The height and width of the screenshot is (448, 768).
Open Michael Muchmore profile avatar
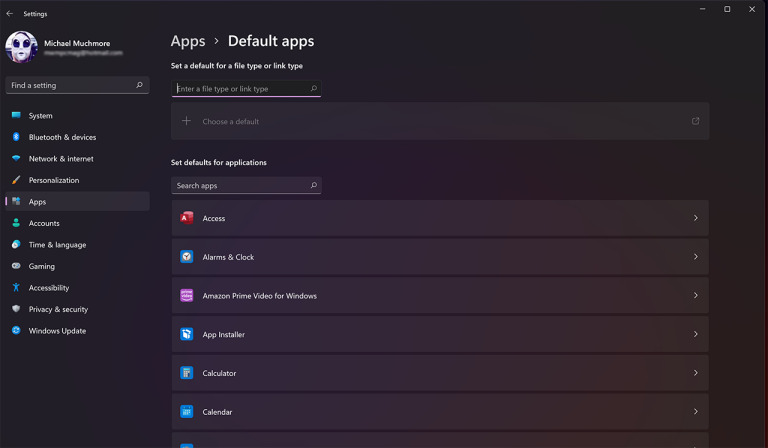coord(22,47)
